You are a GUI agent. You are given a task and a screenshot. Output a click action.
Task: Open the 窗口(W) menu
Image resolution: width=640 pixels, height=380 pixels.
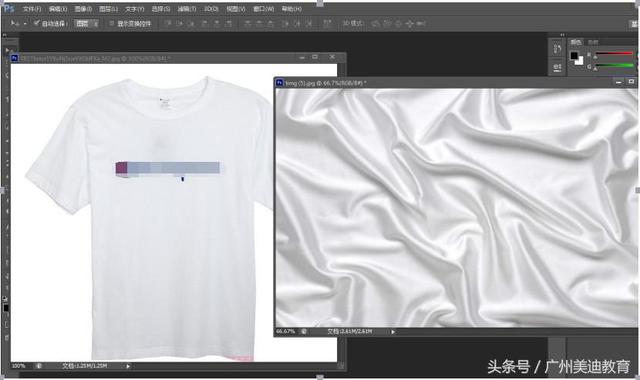tap(263, 9)
